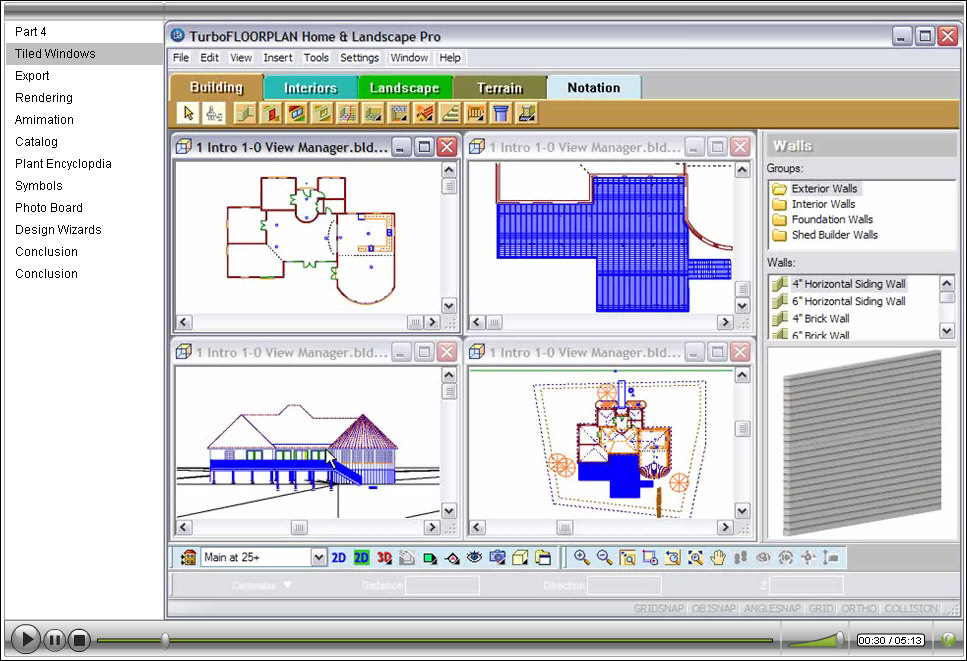Toggle GRIDSNAP in status bar
This screenshot has height=661, width=967.
click(x=659, y=609)
